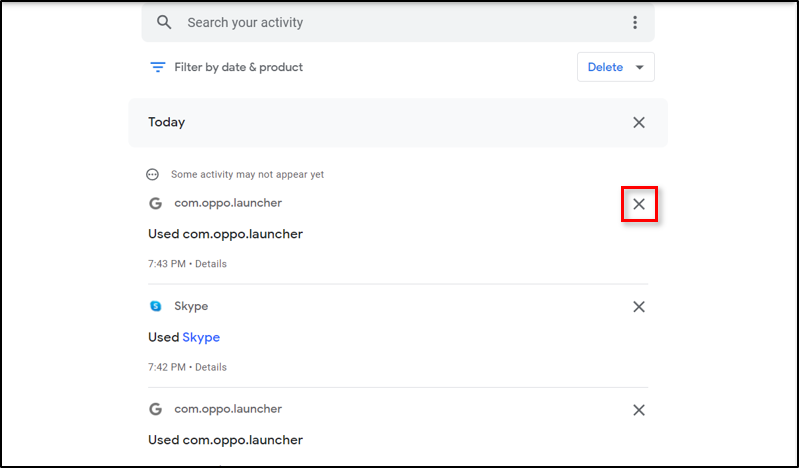Click the Skype app icon

tap(155, 306)
